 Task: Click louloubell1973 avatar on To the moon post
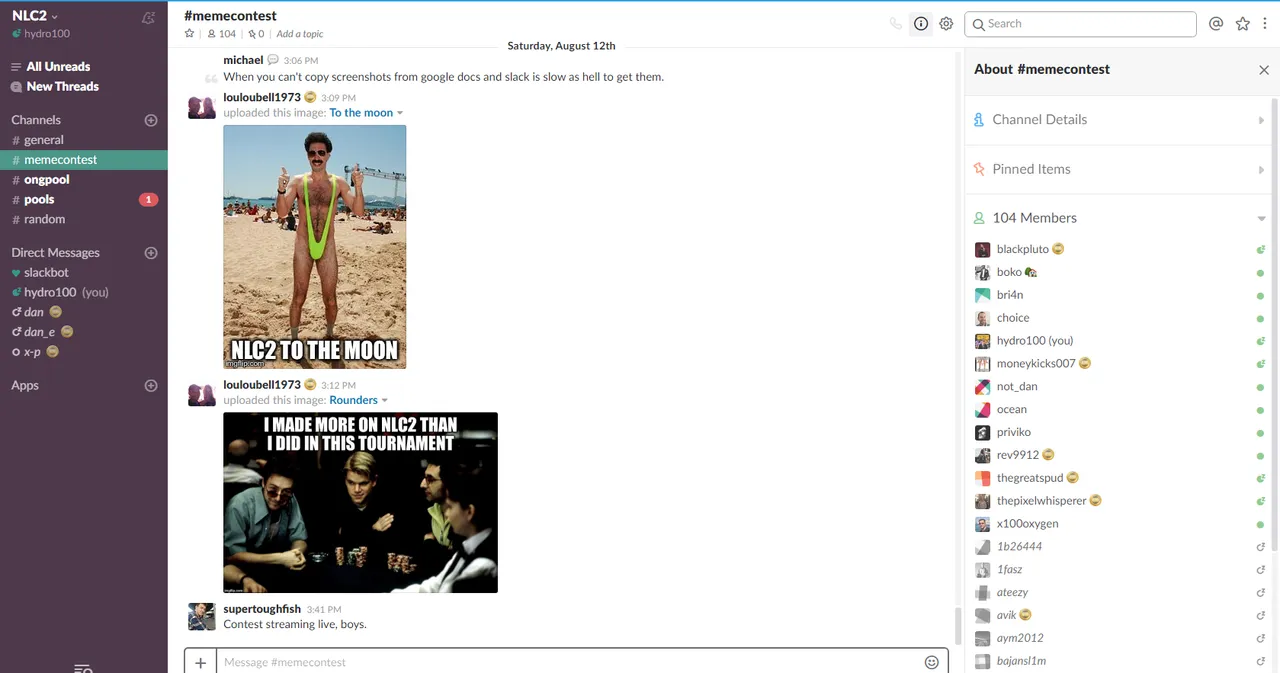(202, 107)
